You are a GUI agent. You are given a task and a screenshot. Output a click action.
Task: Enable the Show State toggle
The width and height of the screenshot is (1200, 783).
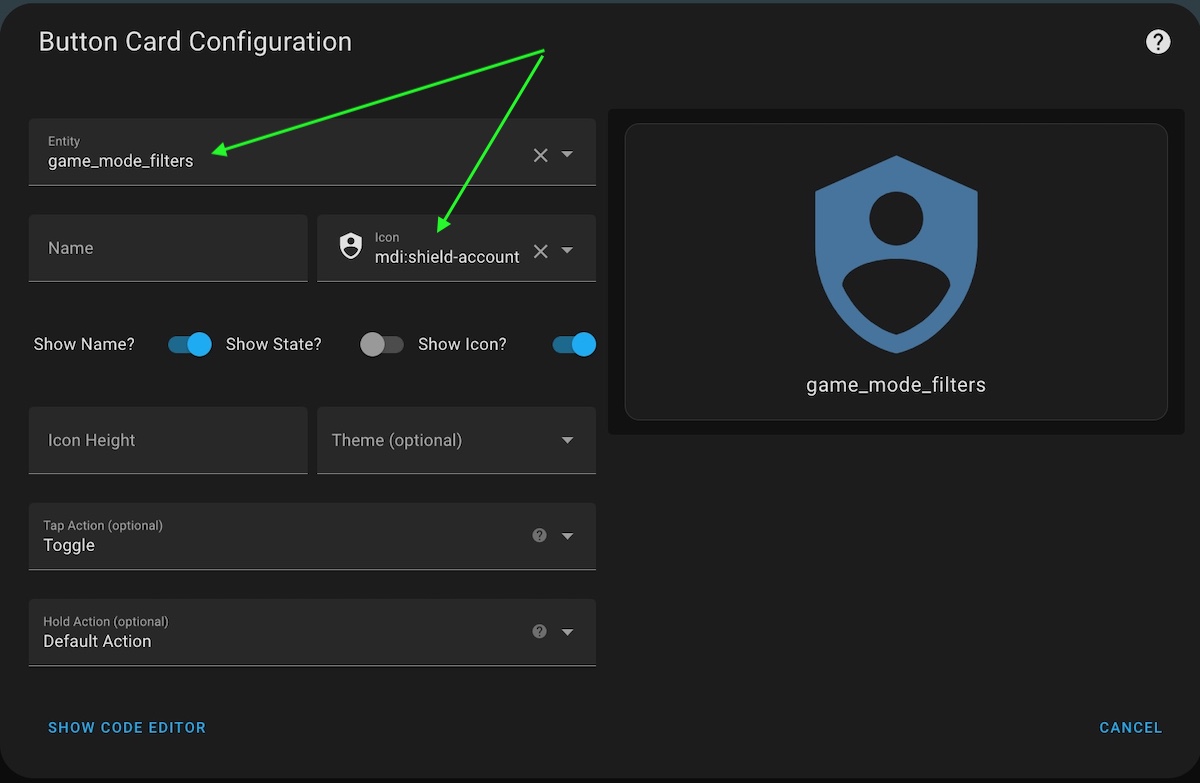click(381, 344)
